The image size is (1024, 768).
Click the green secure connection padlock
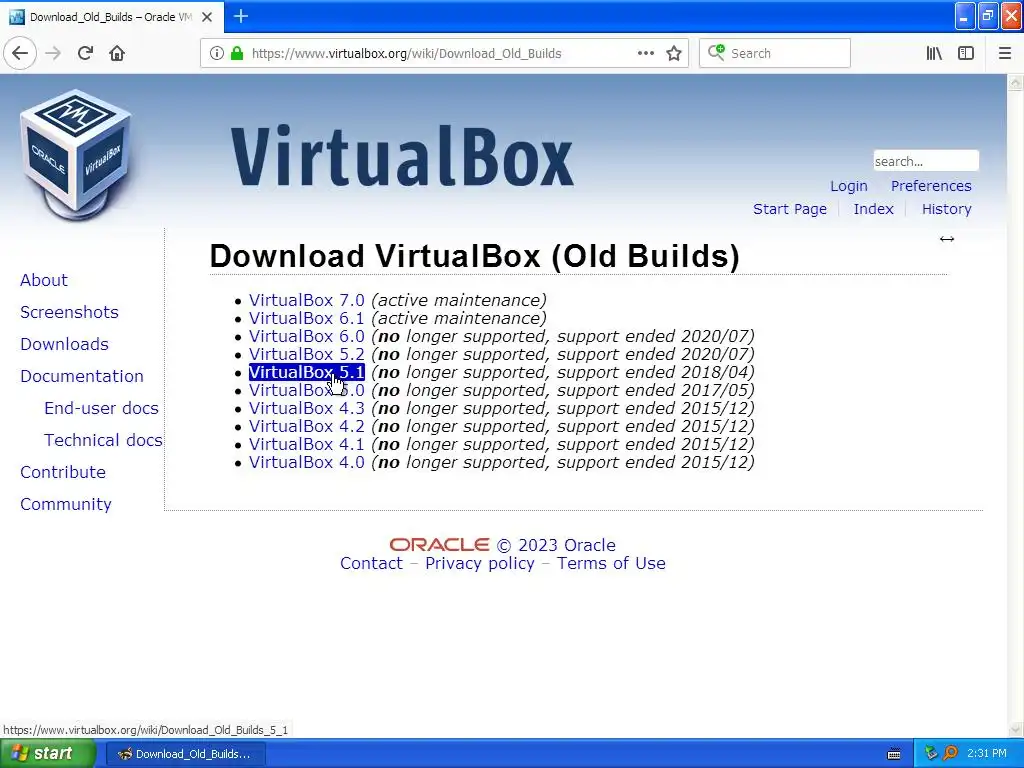point(237,53)
